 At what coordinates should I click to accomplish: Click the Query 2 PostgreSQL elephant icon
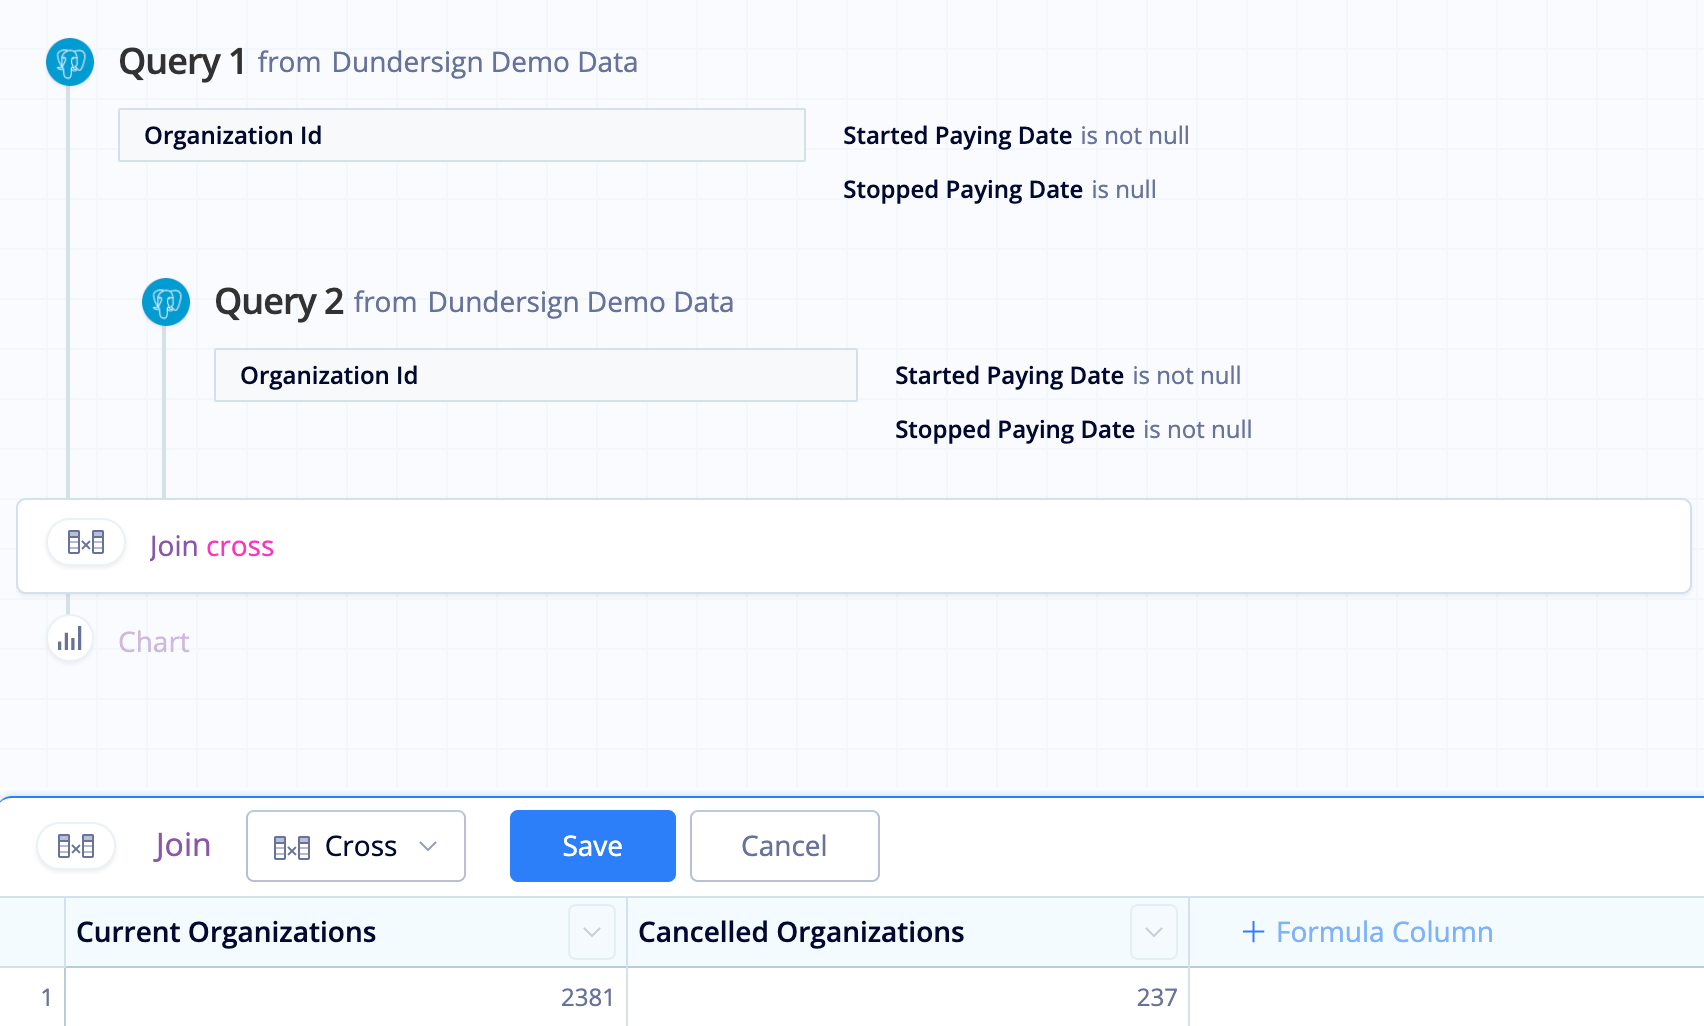pos(166,302)
